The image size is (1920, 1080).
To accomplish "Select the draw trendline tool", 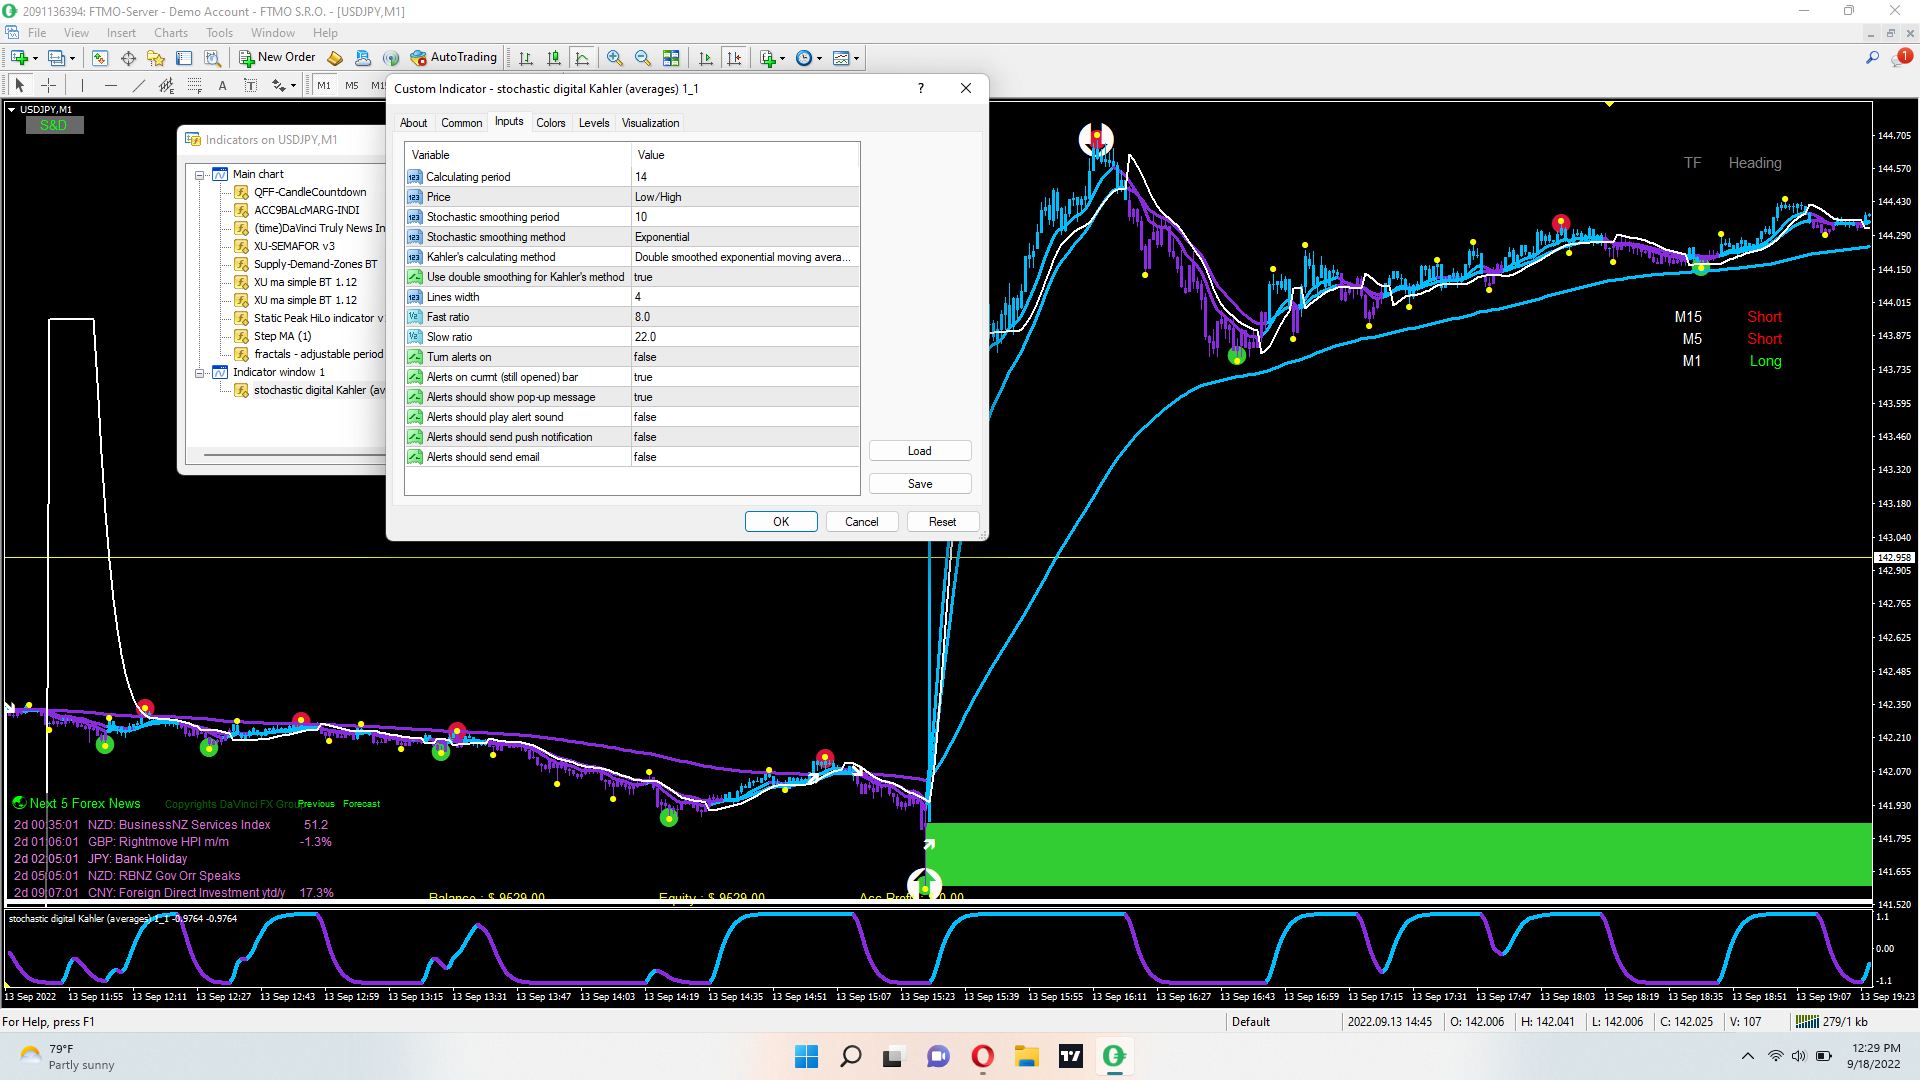I will click(x=139, y=85).
